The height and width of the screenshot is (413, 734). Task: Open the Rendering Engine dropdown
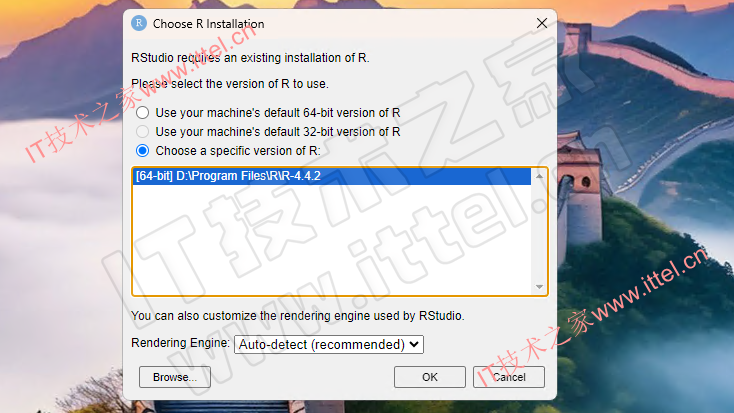[329, 345]
